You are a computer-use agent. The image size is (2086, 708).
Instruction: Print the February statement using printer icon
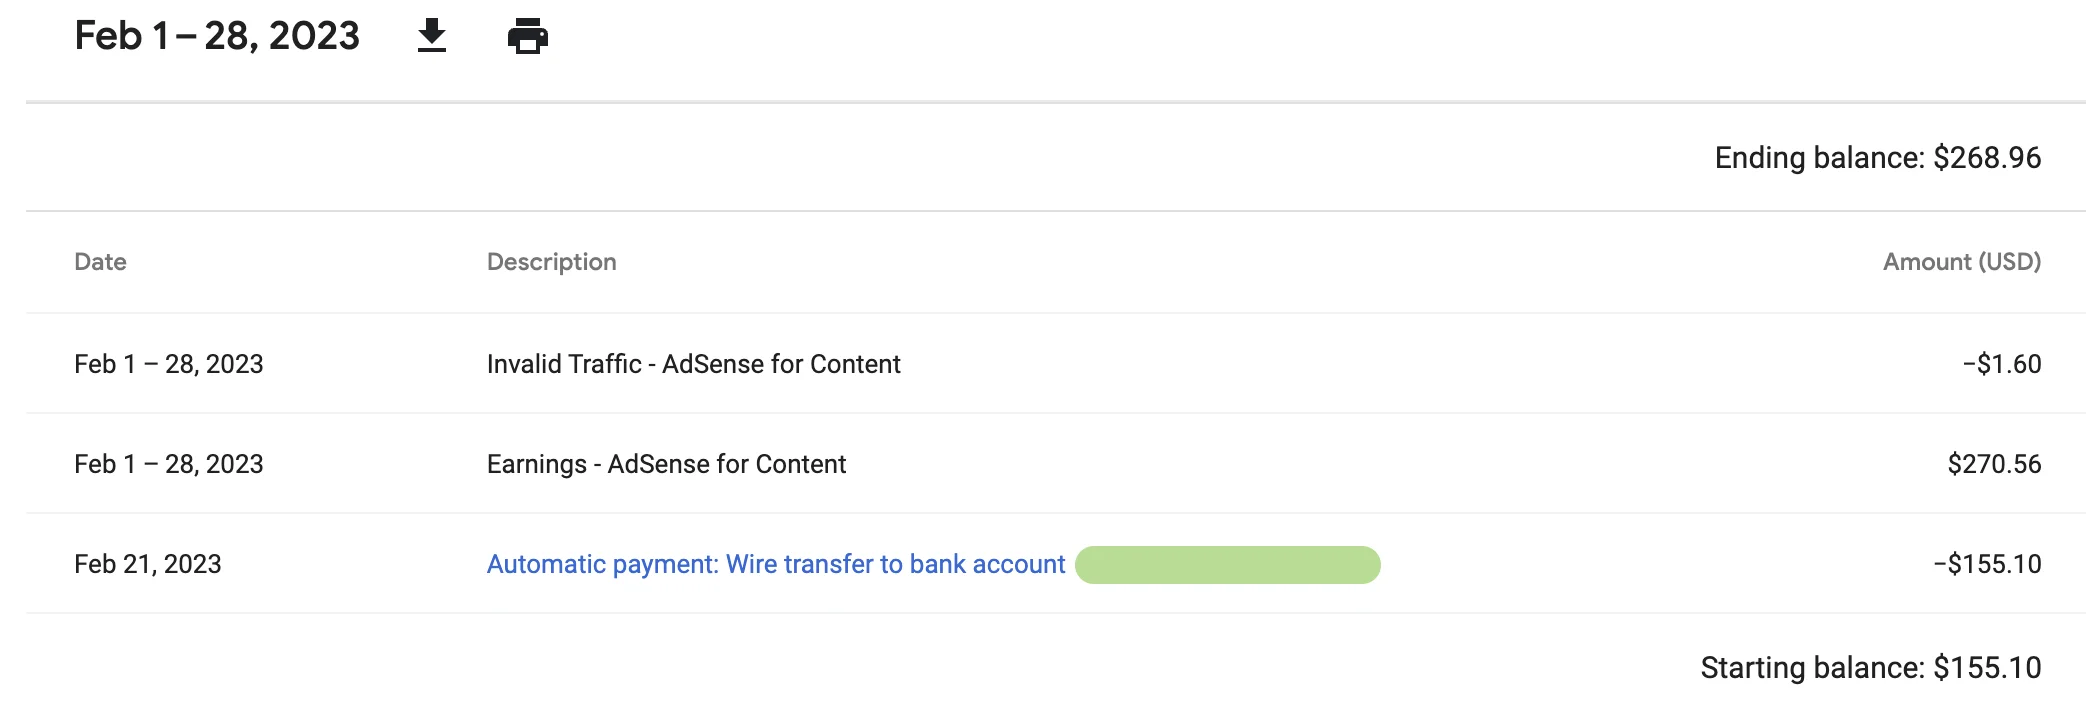tap(528, 35)
